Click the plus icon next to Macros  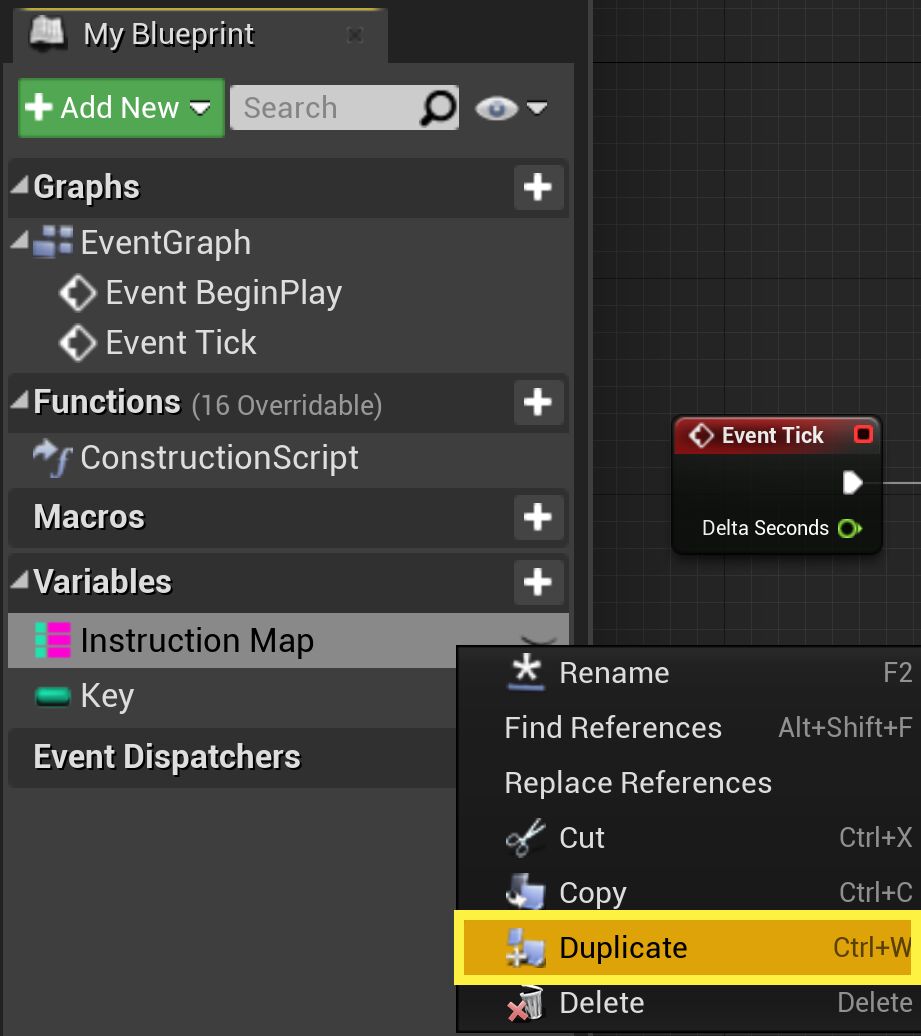pos(538,517)
